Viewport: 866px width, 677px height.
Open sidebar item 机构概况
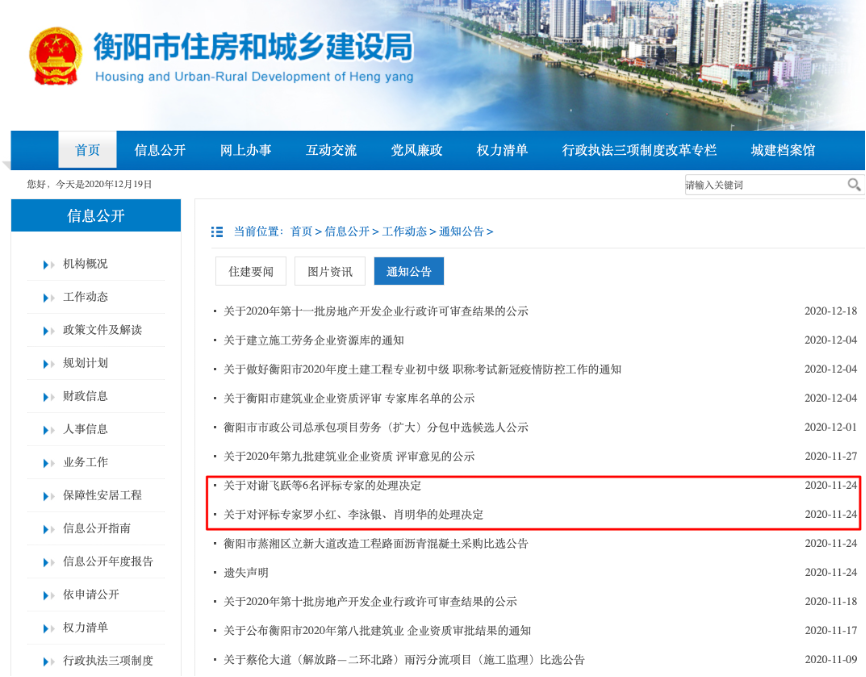(x=85, y=264)
